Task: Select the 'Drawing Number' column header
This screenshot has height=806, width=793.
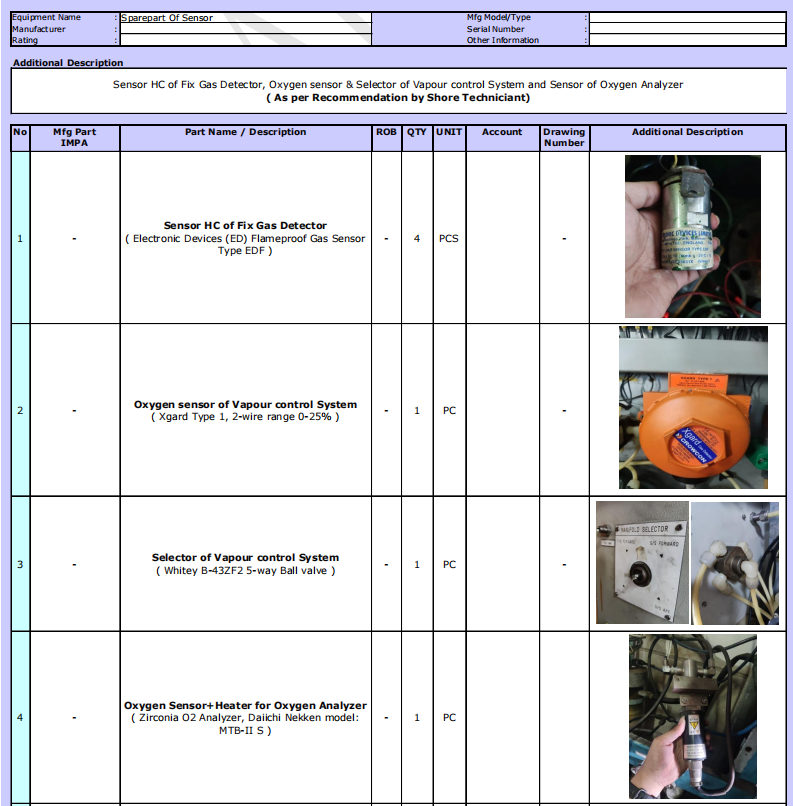Action: [564, 137]
